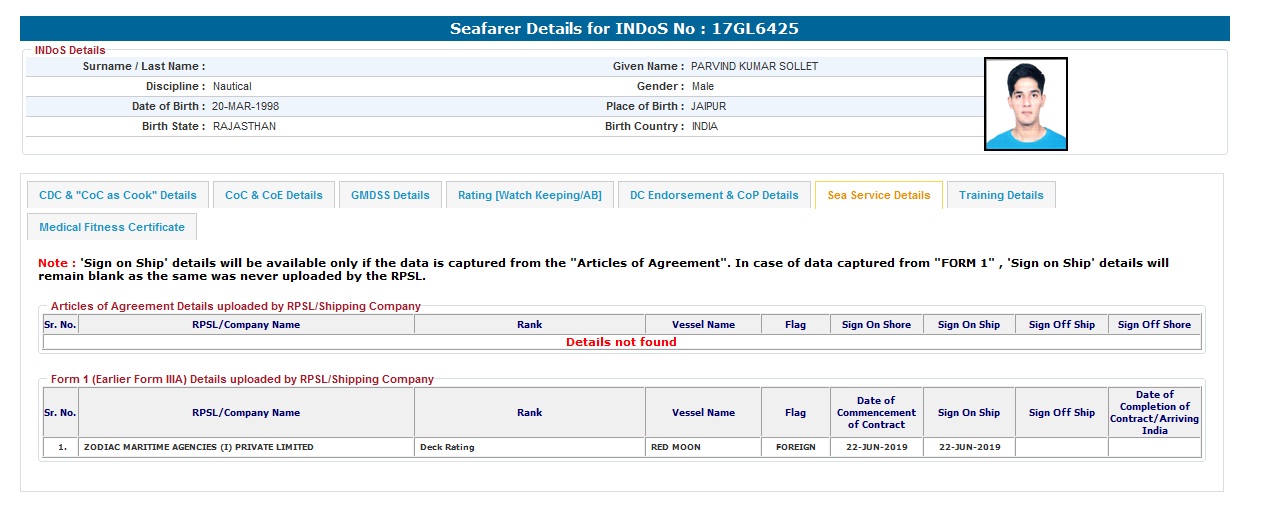Image resolution: width=1274 pixels, height=517 pixels.
Task: Click Date of Commencement of Contract column header
Action: coord(876,412)
